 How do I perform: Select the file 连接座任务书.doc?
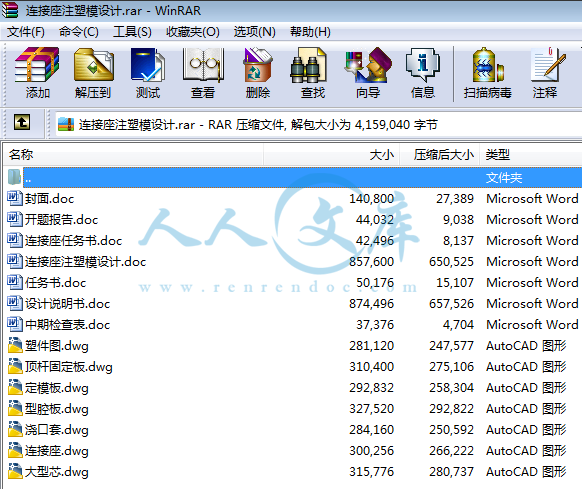point(73,241)
